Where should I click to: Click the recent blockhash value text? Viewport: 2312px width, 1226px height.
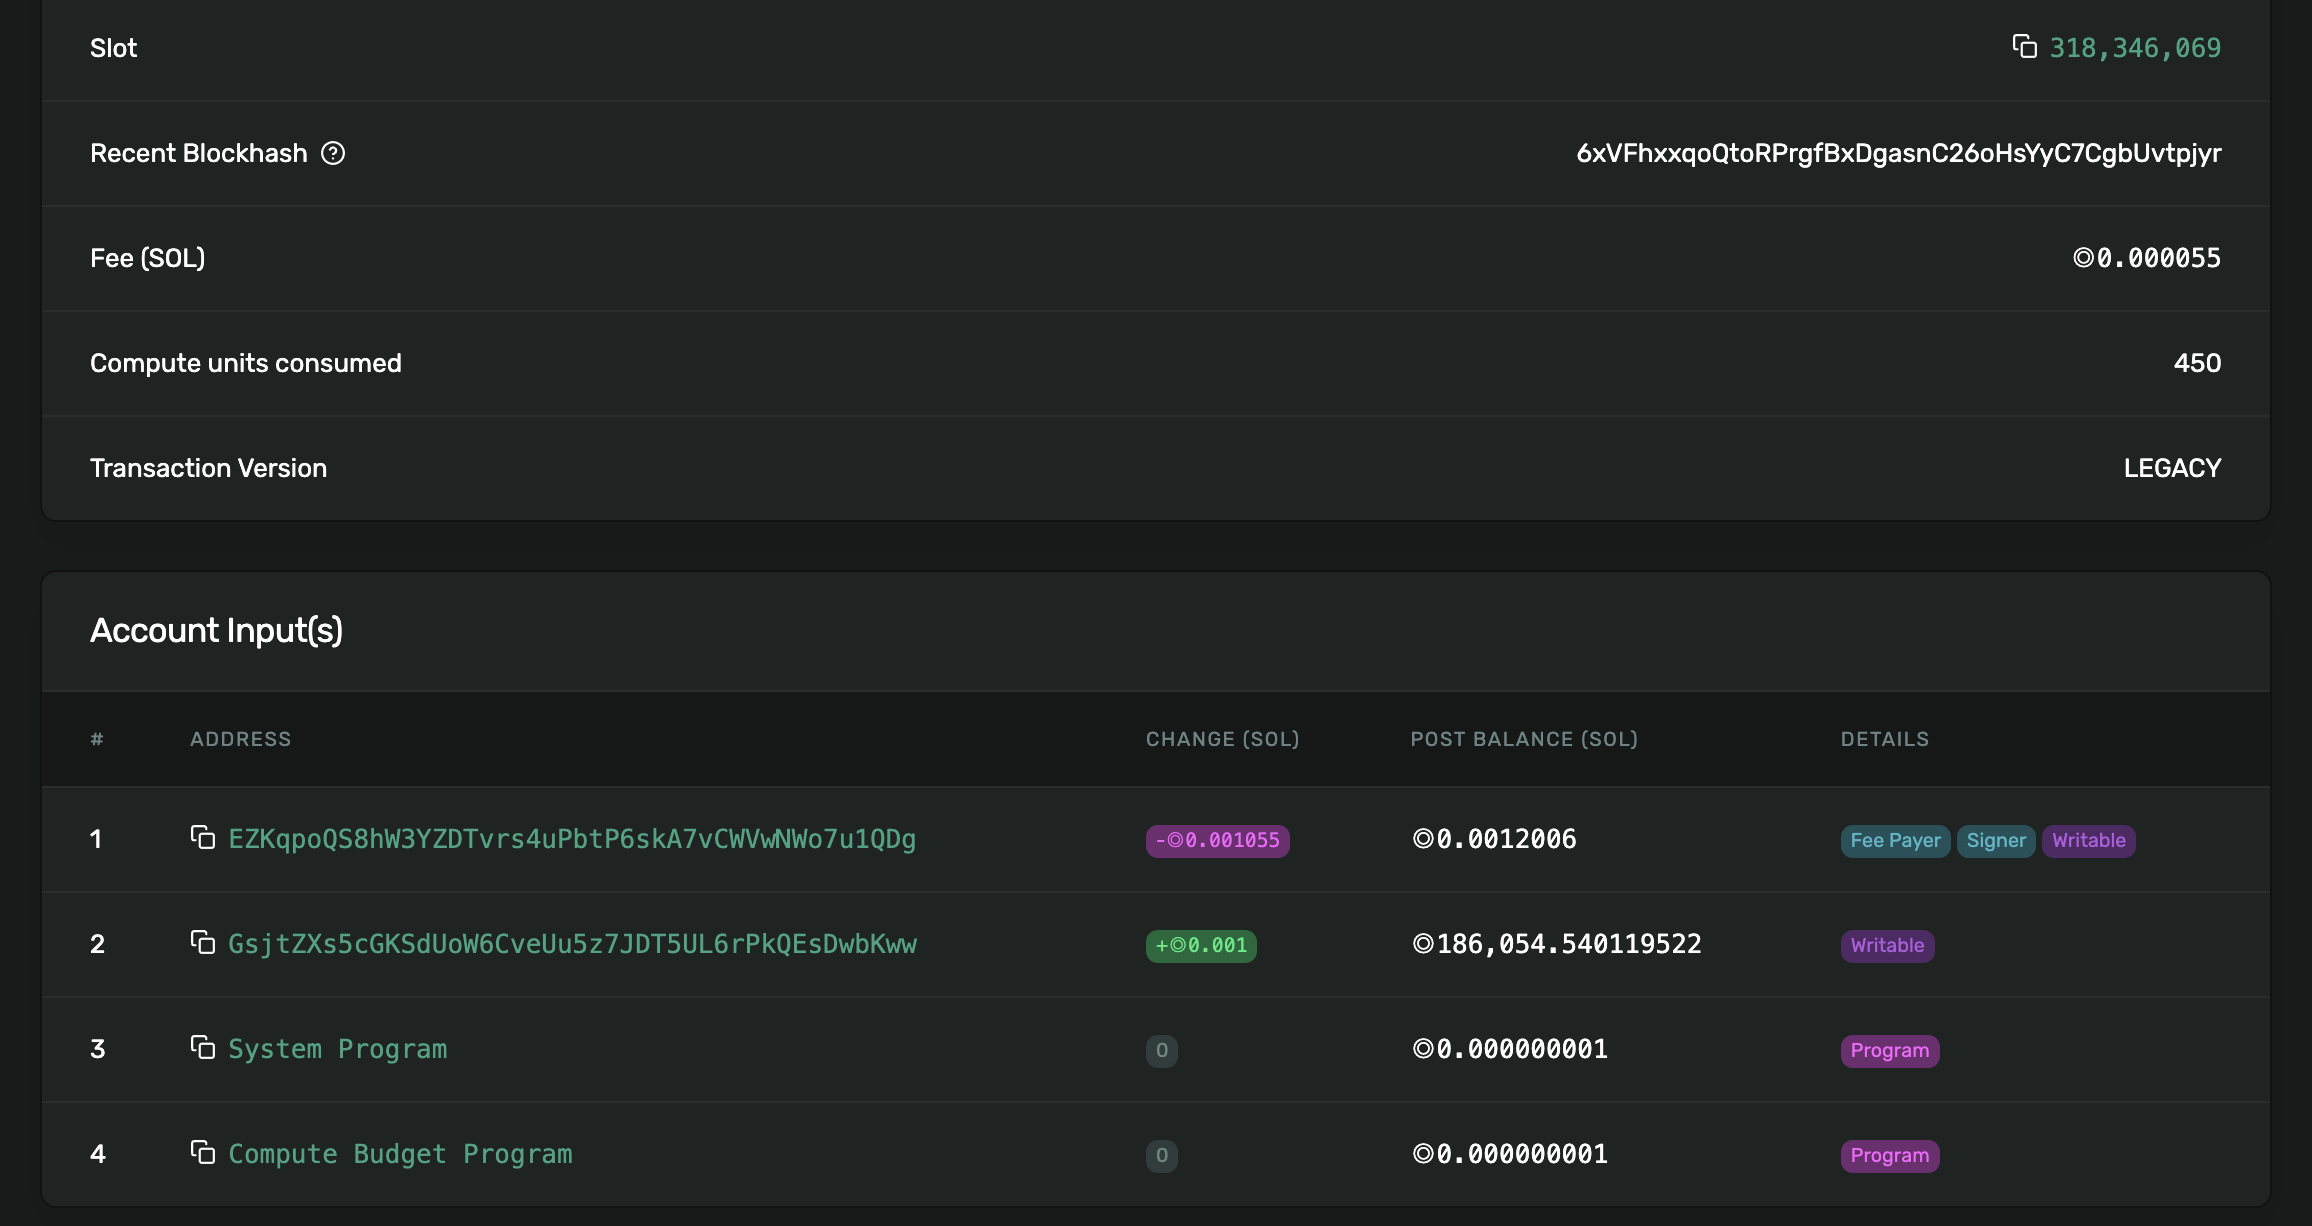click(1898, 153)
